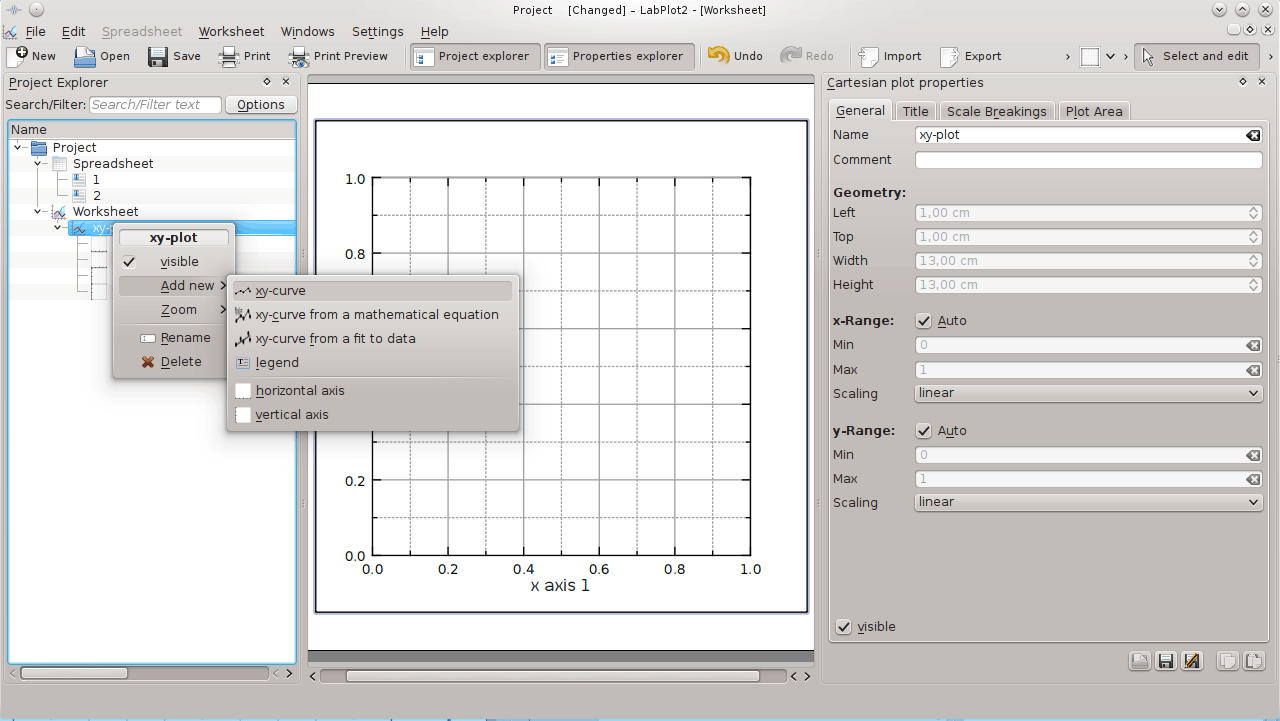1280x721 pixels.
Task: Click the Options button in Project Explorer
Action: (261, 105)
